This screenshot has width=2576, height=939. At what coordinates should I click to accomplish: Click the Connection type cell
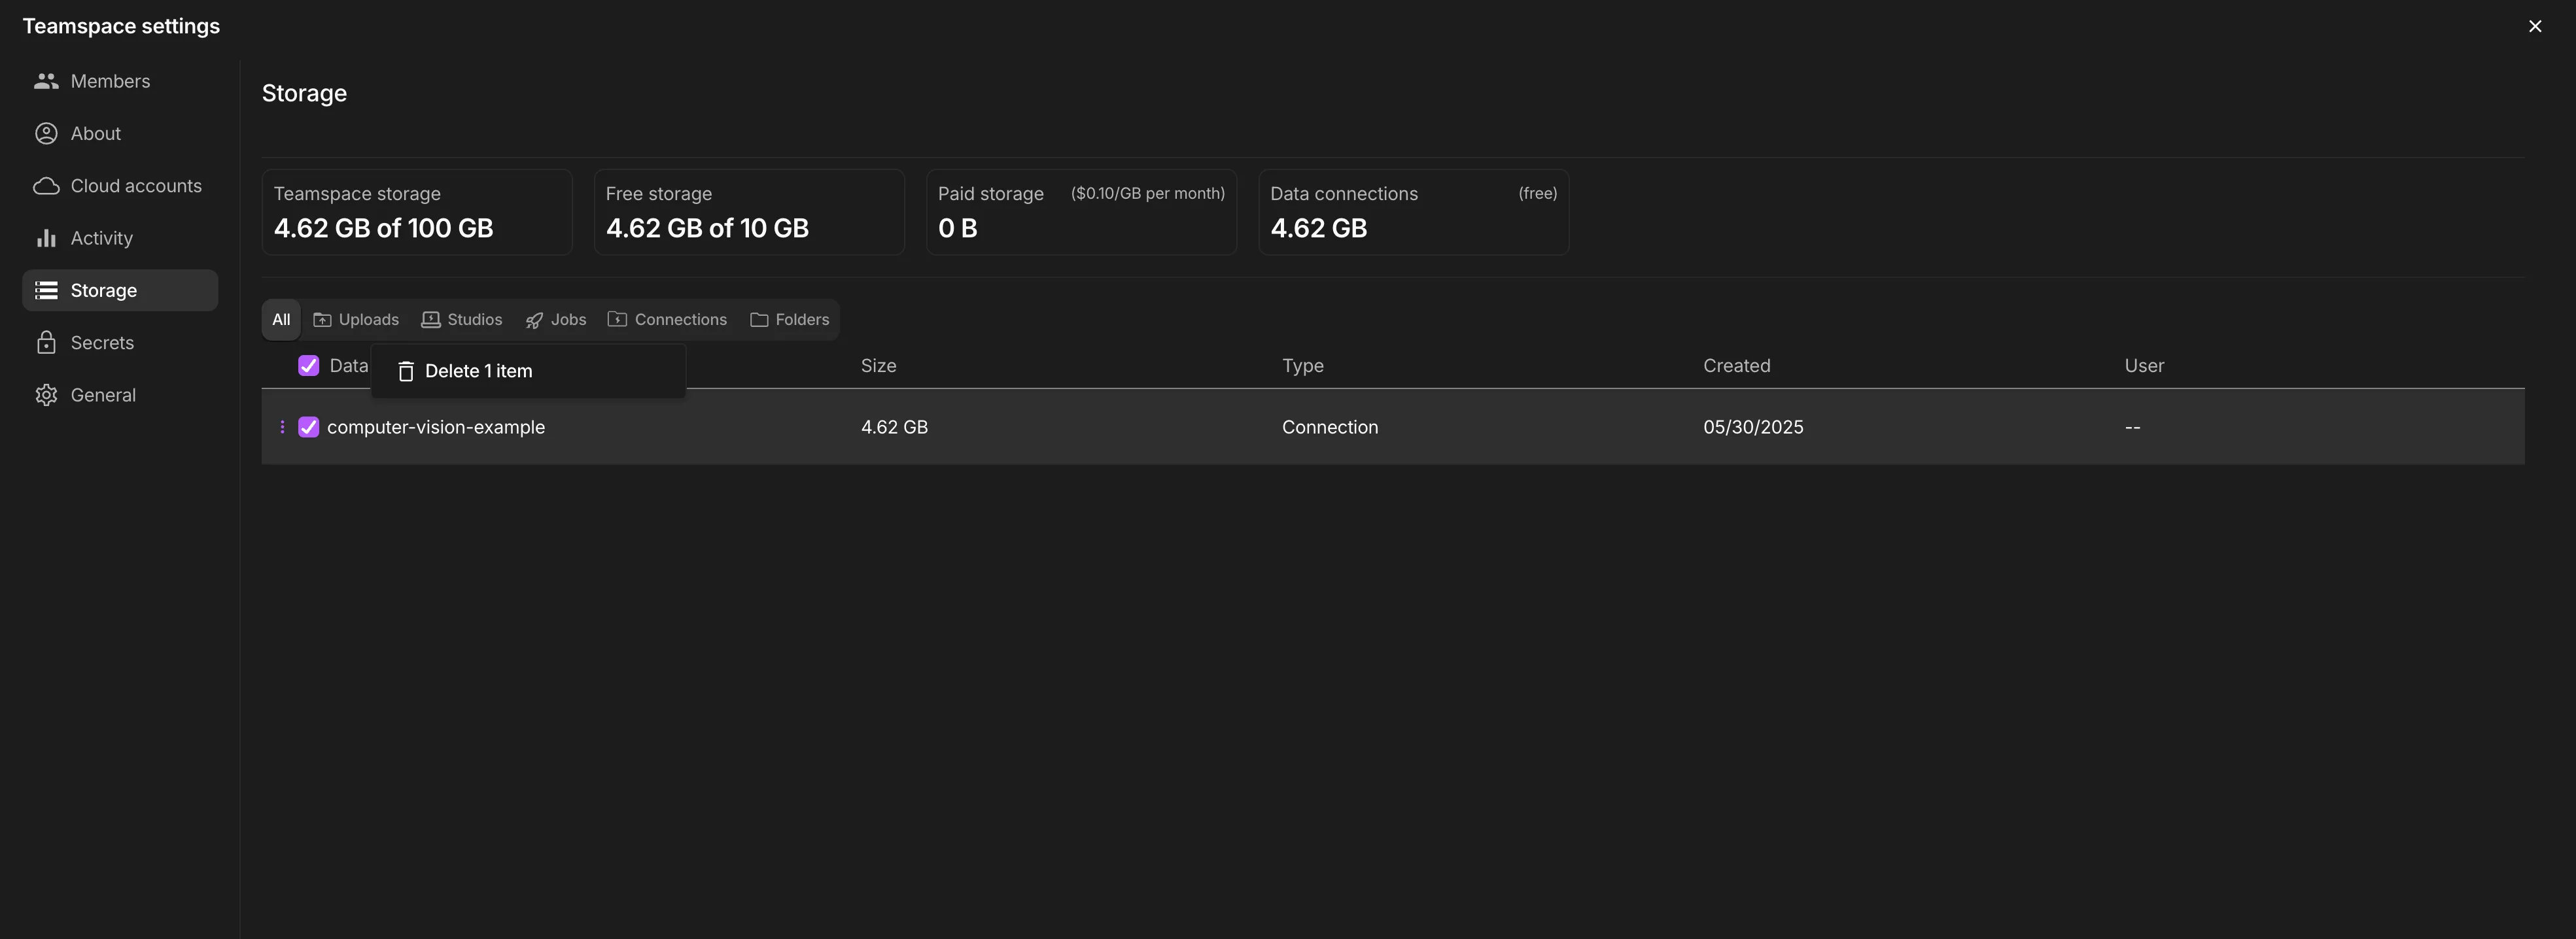point(1330,427)
